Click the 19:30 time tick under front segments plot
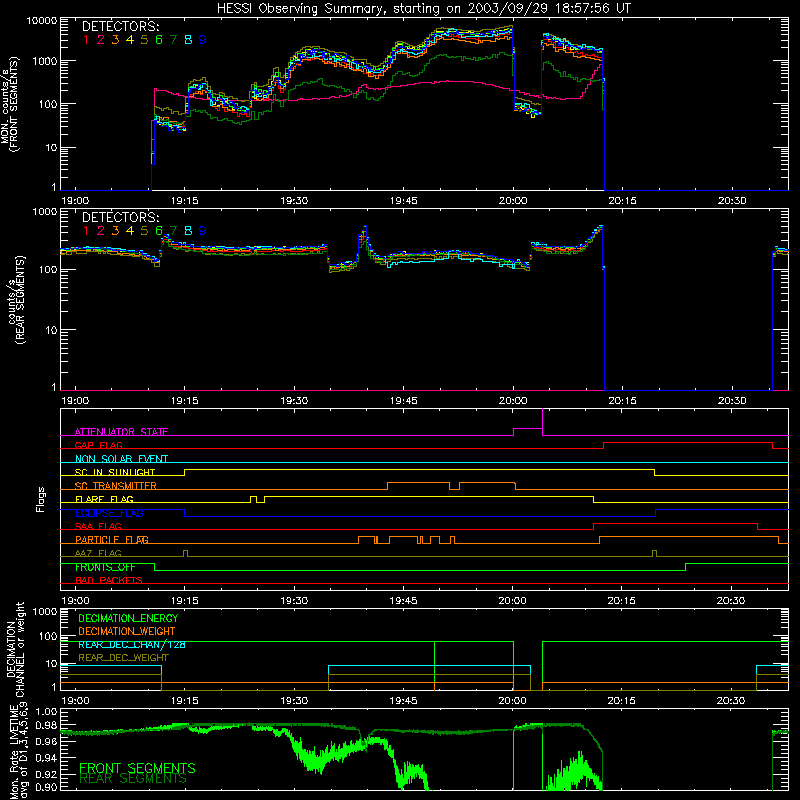This screenshot has height=800, width=800. tap(294, 201)
